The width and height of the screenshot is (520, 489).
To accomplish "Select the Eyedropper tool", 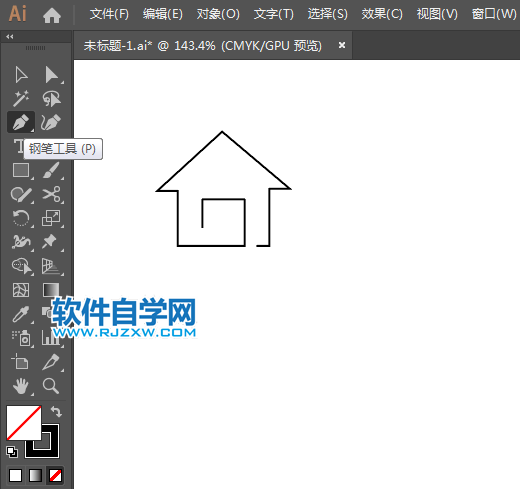I will tap(21, 314).
